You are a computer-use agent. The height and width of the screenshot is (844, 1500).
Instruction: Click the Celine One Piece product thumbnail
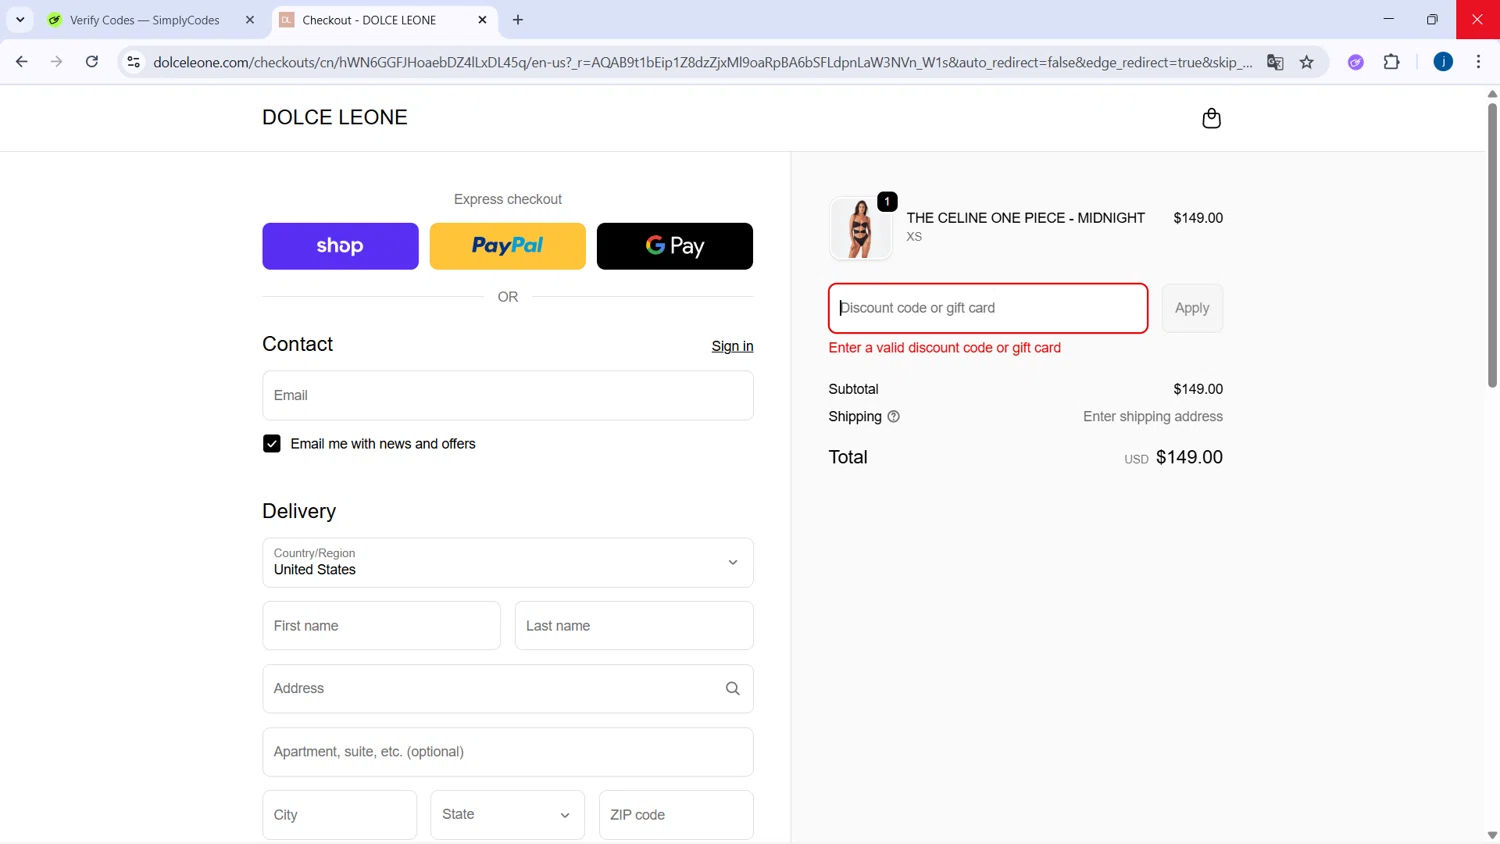point(860,228)
